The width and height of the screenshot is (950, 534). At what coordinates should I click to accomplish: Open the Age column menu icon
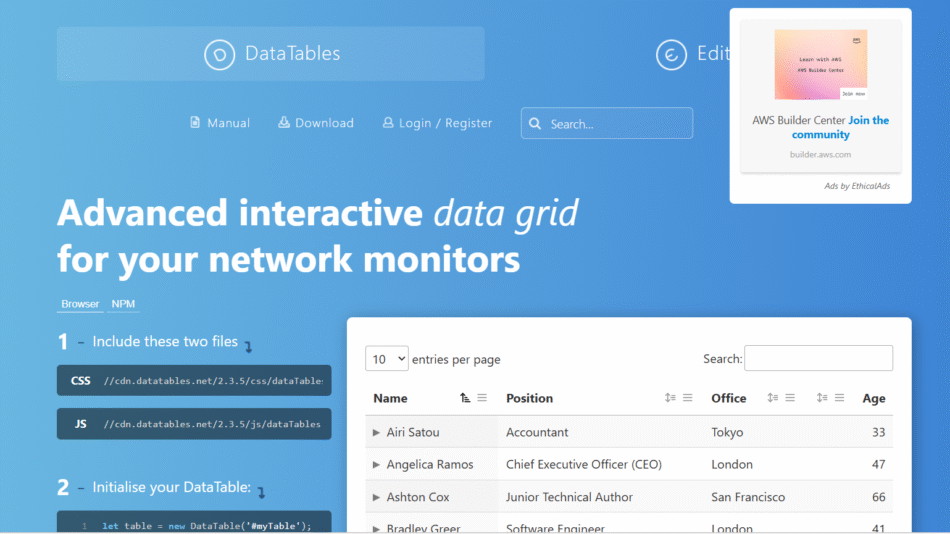tap(839, 398)
